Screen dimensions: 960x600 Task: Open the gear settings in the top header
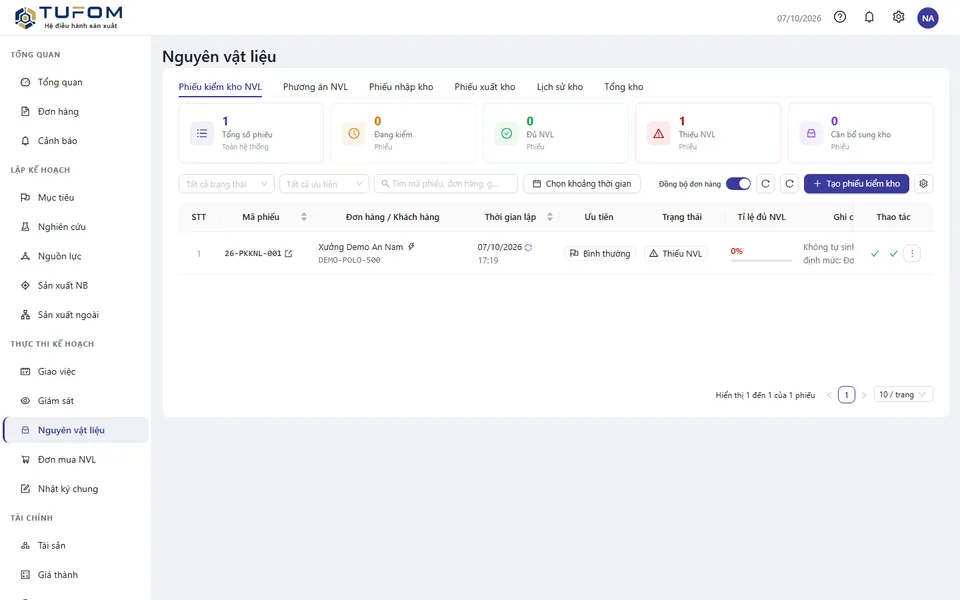pos(898,17)
